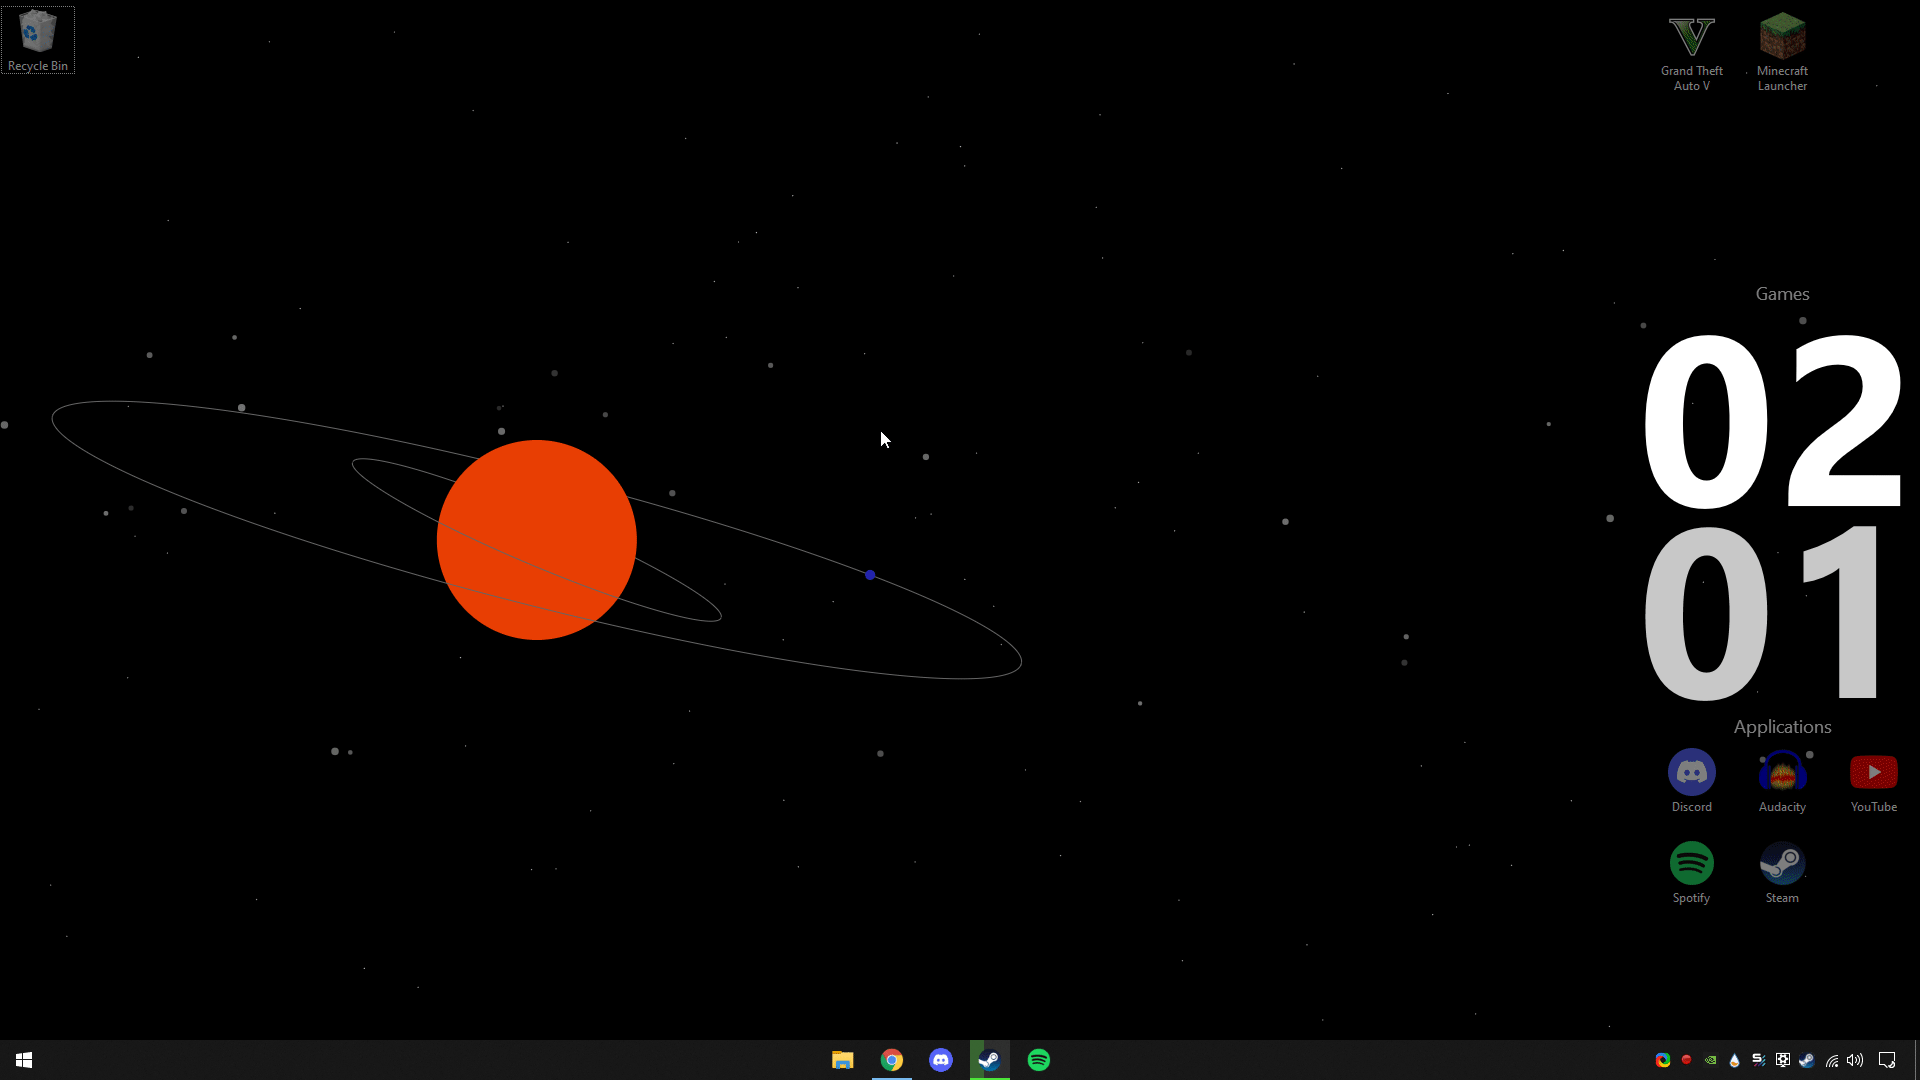Open File Explorer from the taskbar

click(842, 1059)
